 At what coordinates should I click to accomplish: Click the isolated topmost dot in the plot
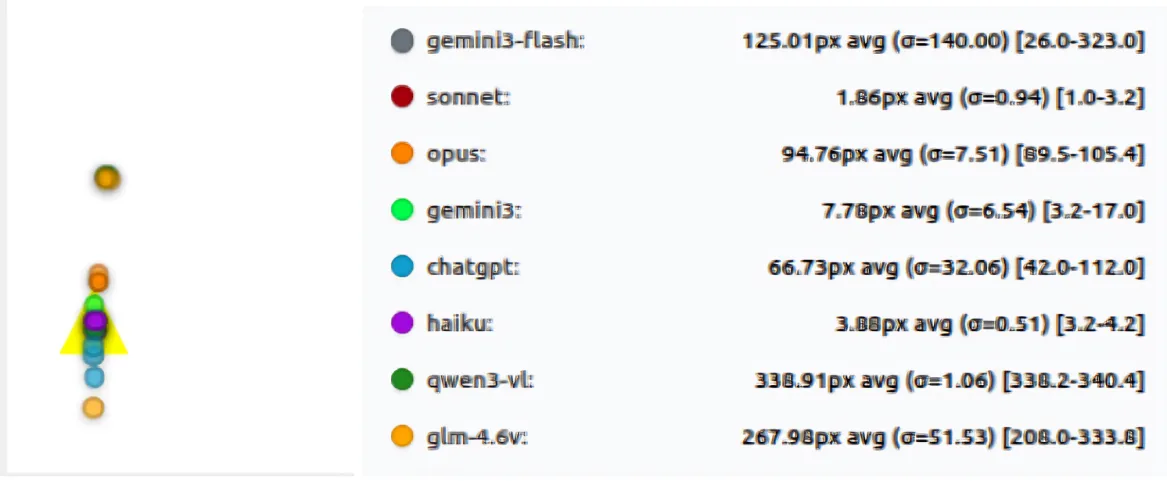pos(107,179)
